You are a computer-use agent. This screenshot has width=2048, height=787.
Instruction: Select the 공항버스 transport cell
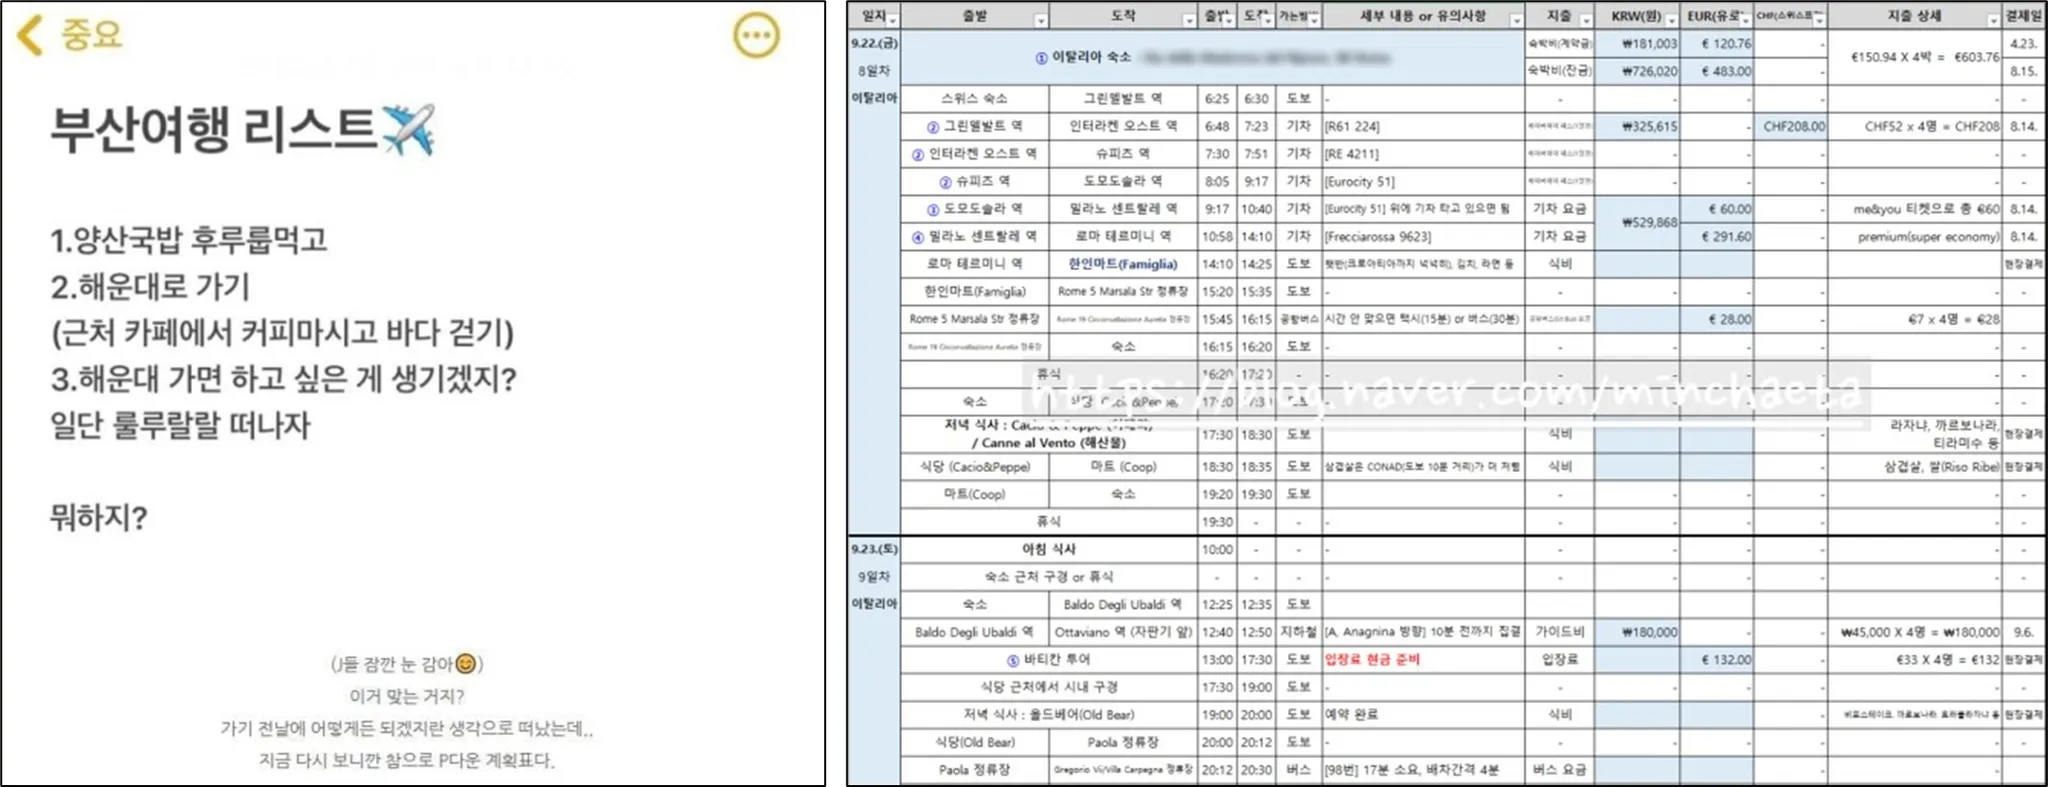tap(1299, 319)
